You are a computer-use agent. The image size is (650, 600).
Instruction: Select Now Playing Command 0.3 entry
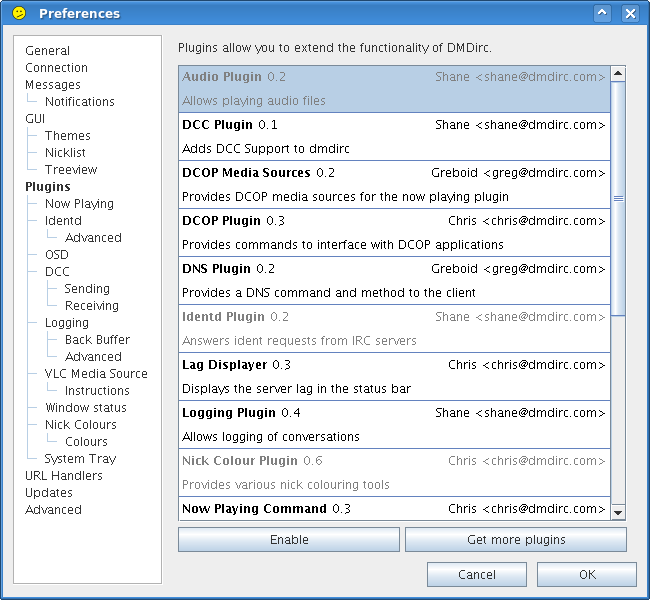(x=394, y=509)
